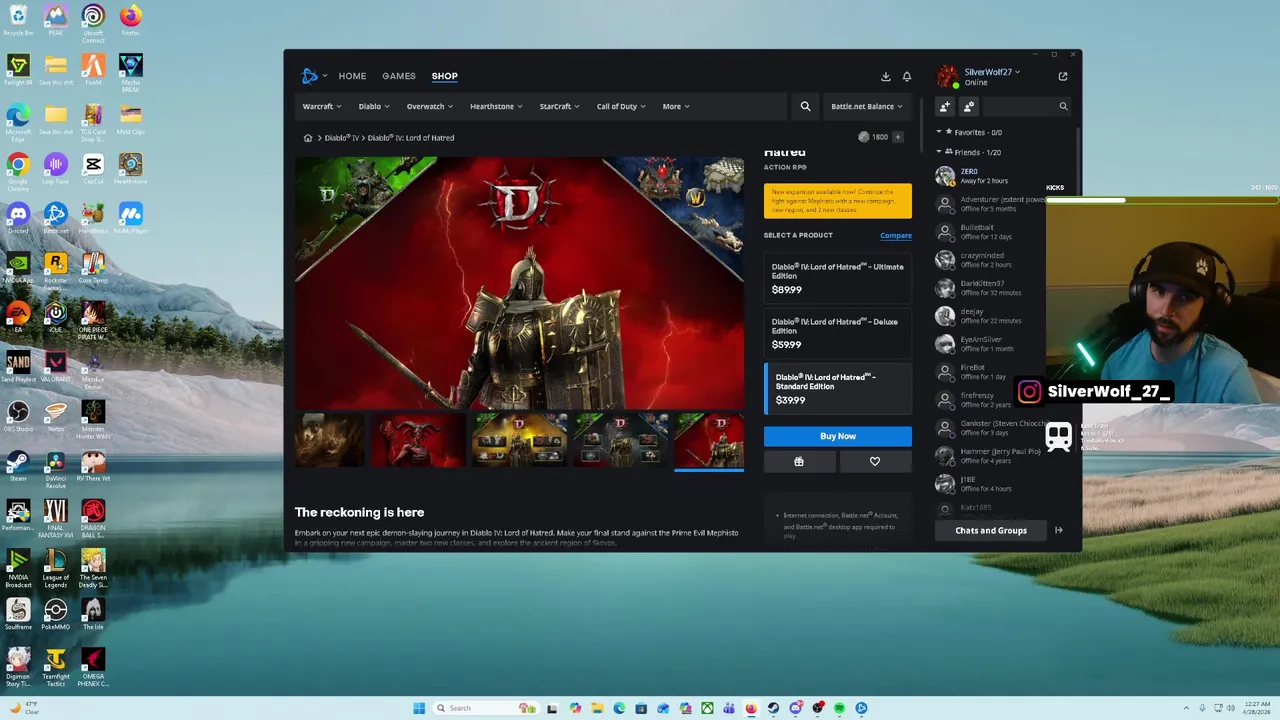Image resolution: width=1280 pixels, height=720 pixels.
Task: Click the shop search magnifier icon
Action: click(x=805, y=106)
